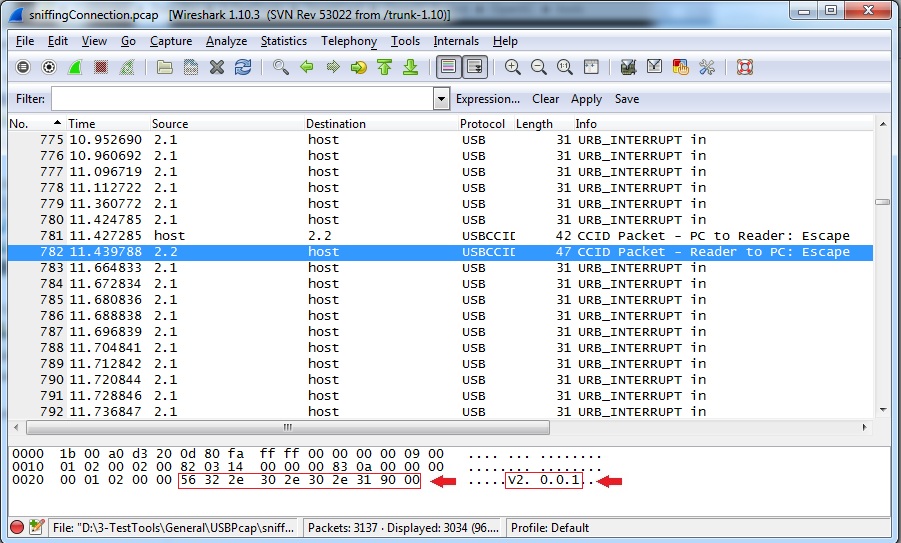Screen dimensions: 901x543
Task: Close this capture file X icon
Action: coord(217,67)
